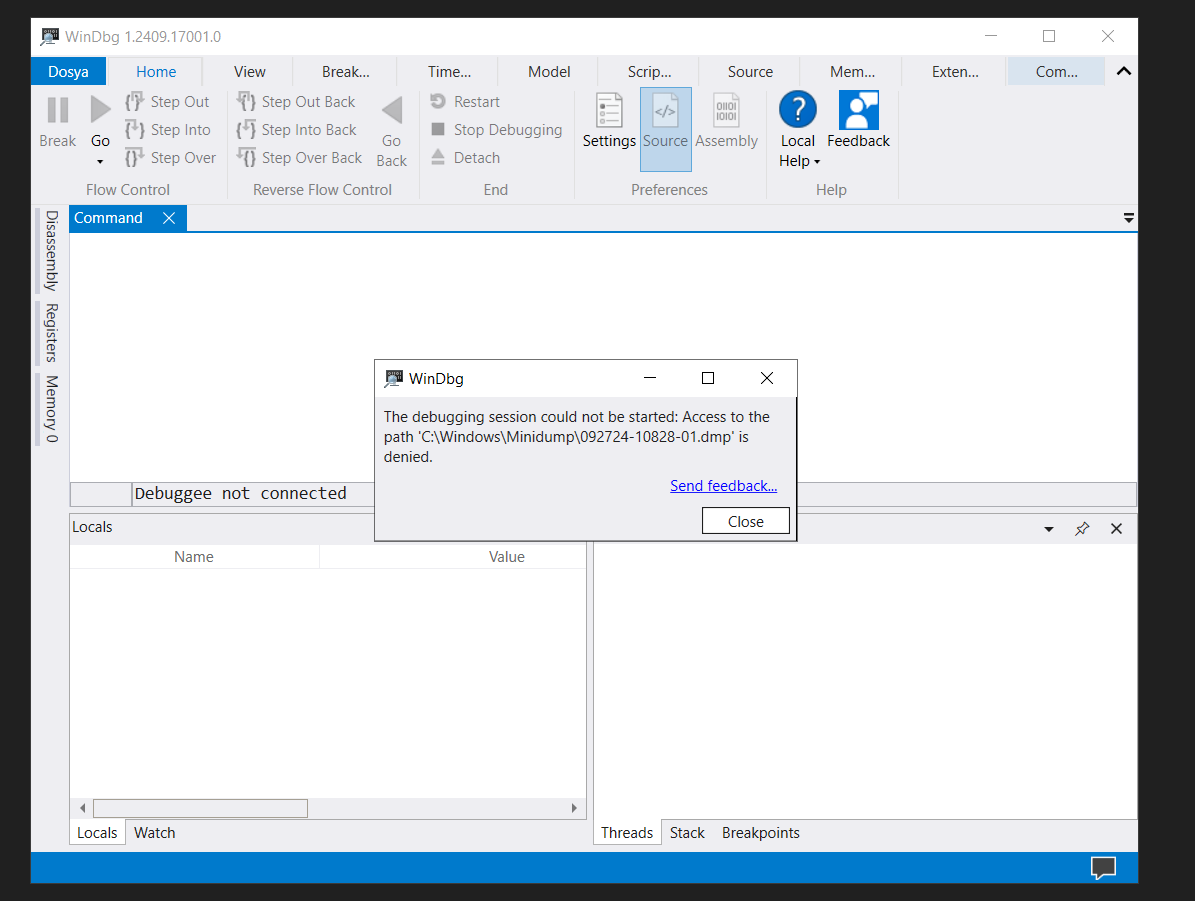Screen dimensions: 1195x901
Task: Click Step Over in Flow Control
Action: coord(171,158)
